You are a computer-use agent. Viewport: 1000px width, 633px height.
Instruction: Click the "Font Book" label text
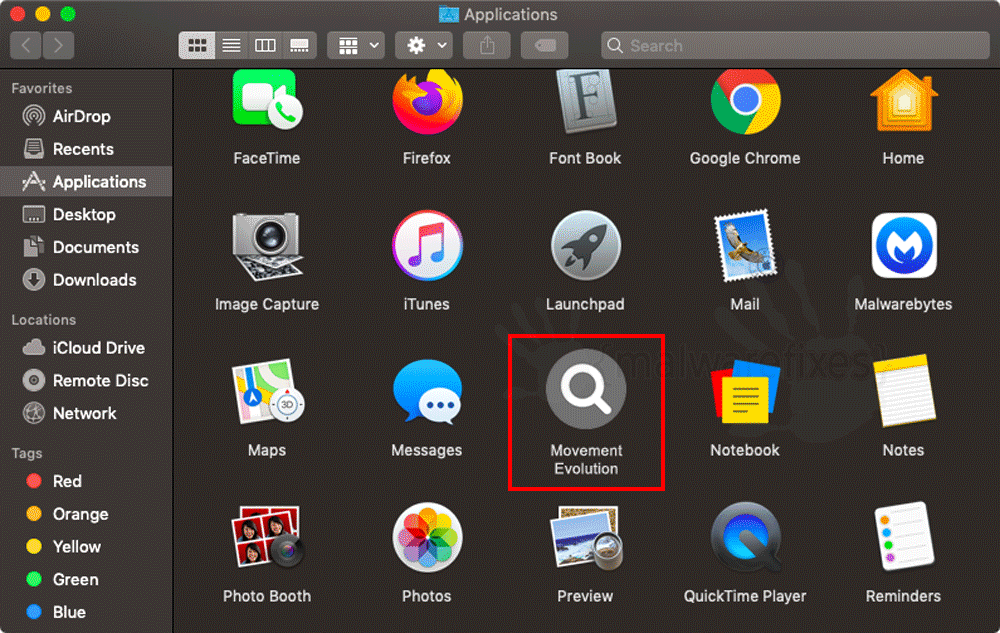coord(585,158)
